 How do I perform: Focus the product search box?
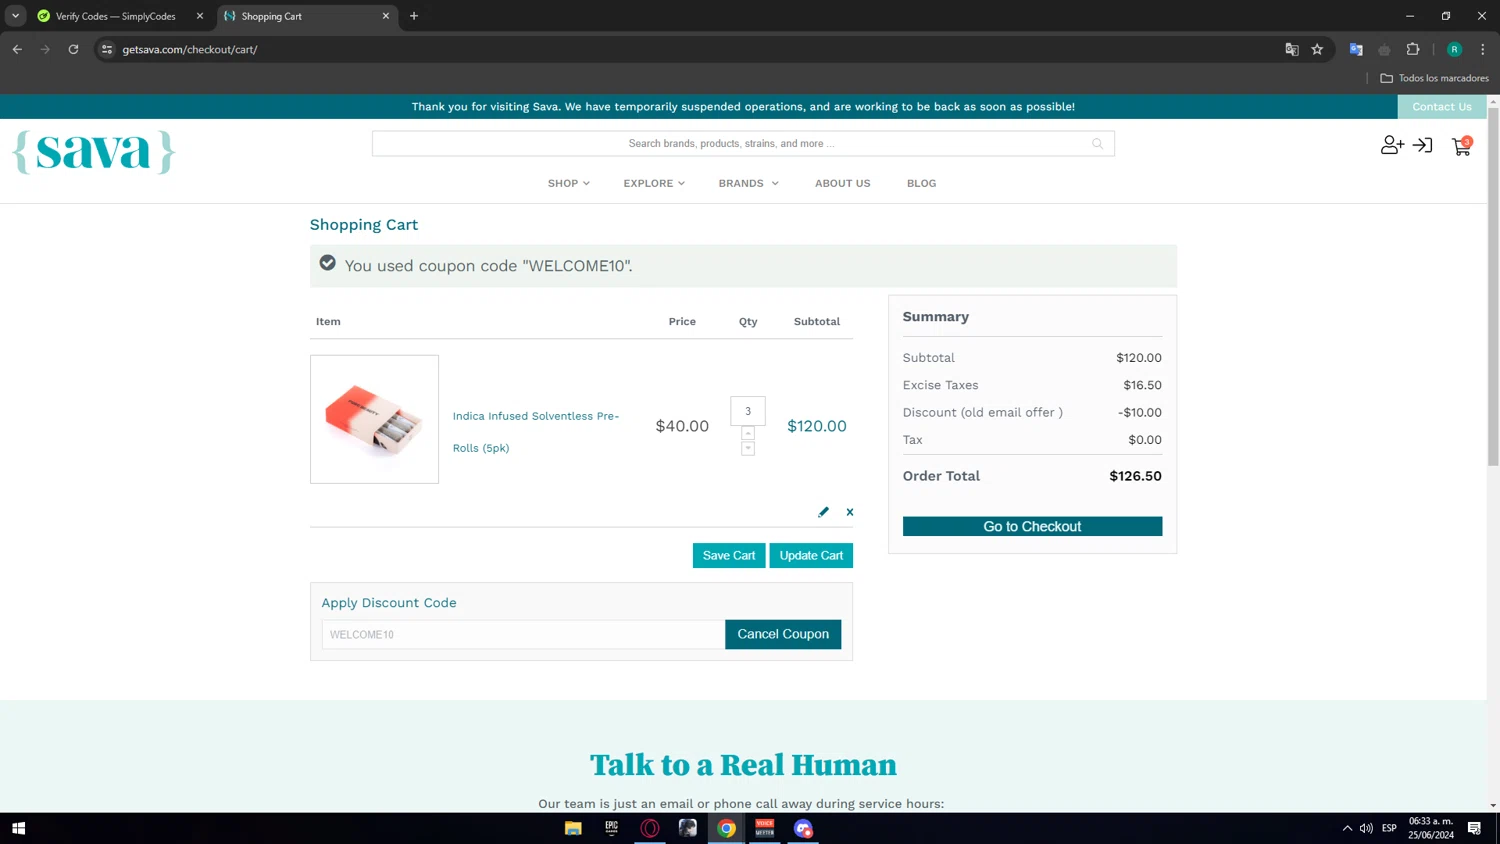(x=743, y=144)
